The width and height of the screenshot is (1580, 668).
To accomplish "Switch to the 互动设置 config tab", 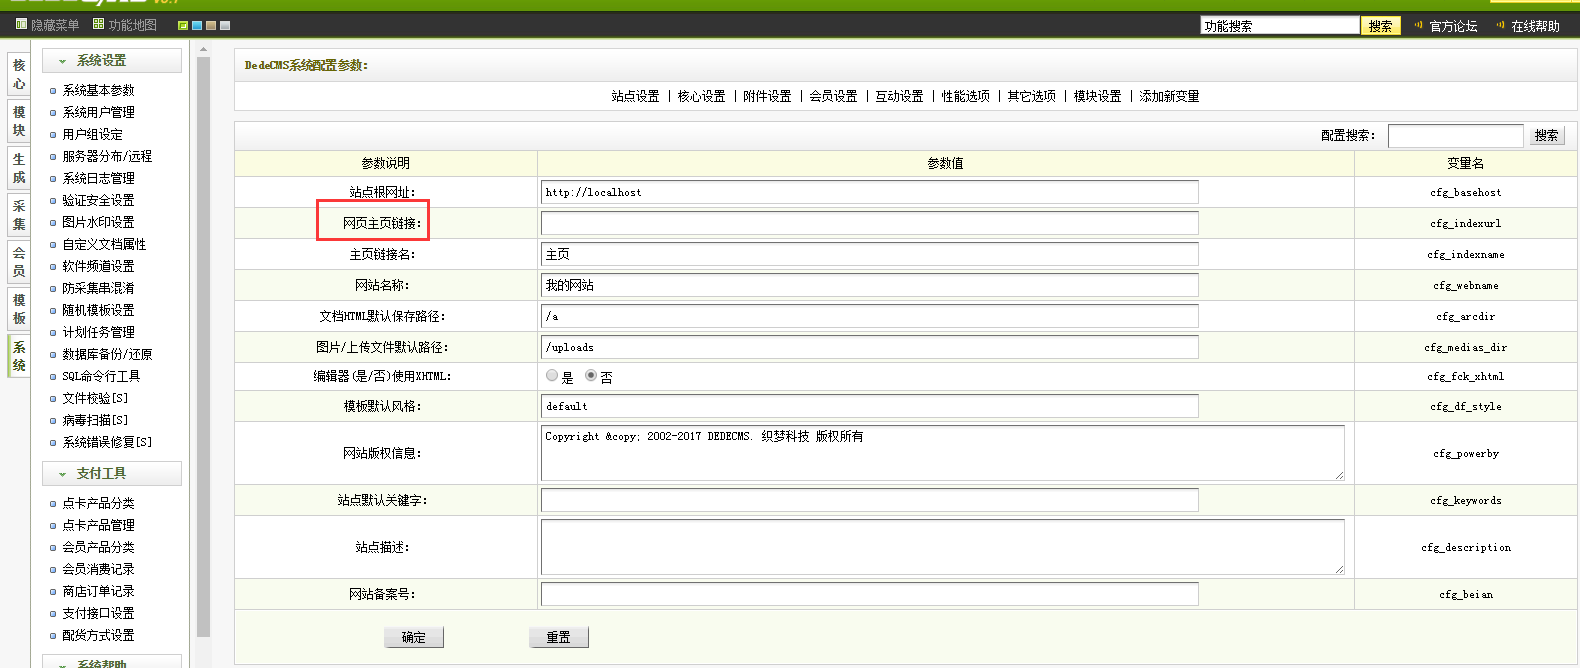I will tap(899, 96).
